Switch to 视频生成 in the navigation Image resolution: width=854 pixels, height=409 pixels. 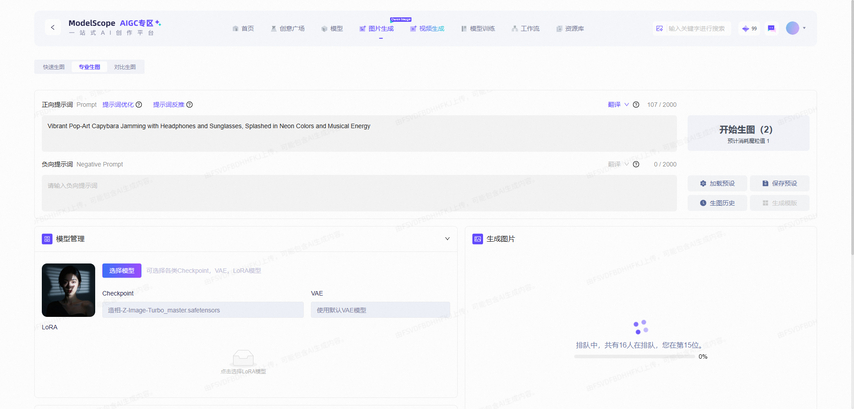point(427,28)
